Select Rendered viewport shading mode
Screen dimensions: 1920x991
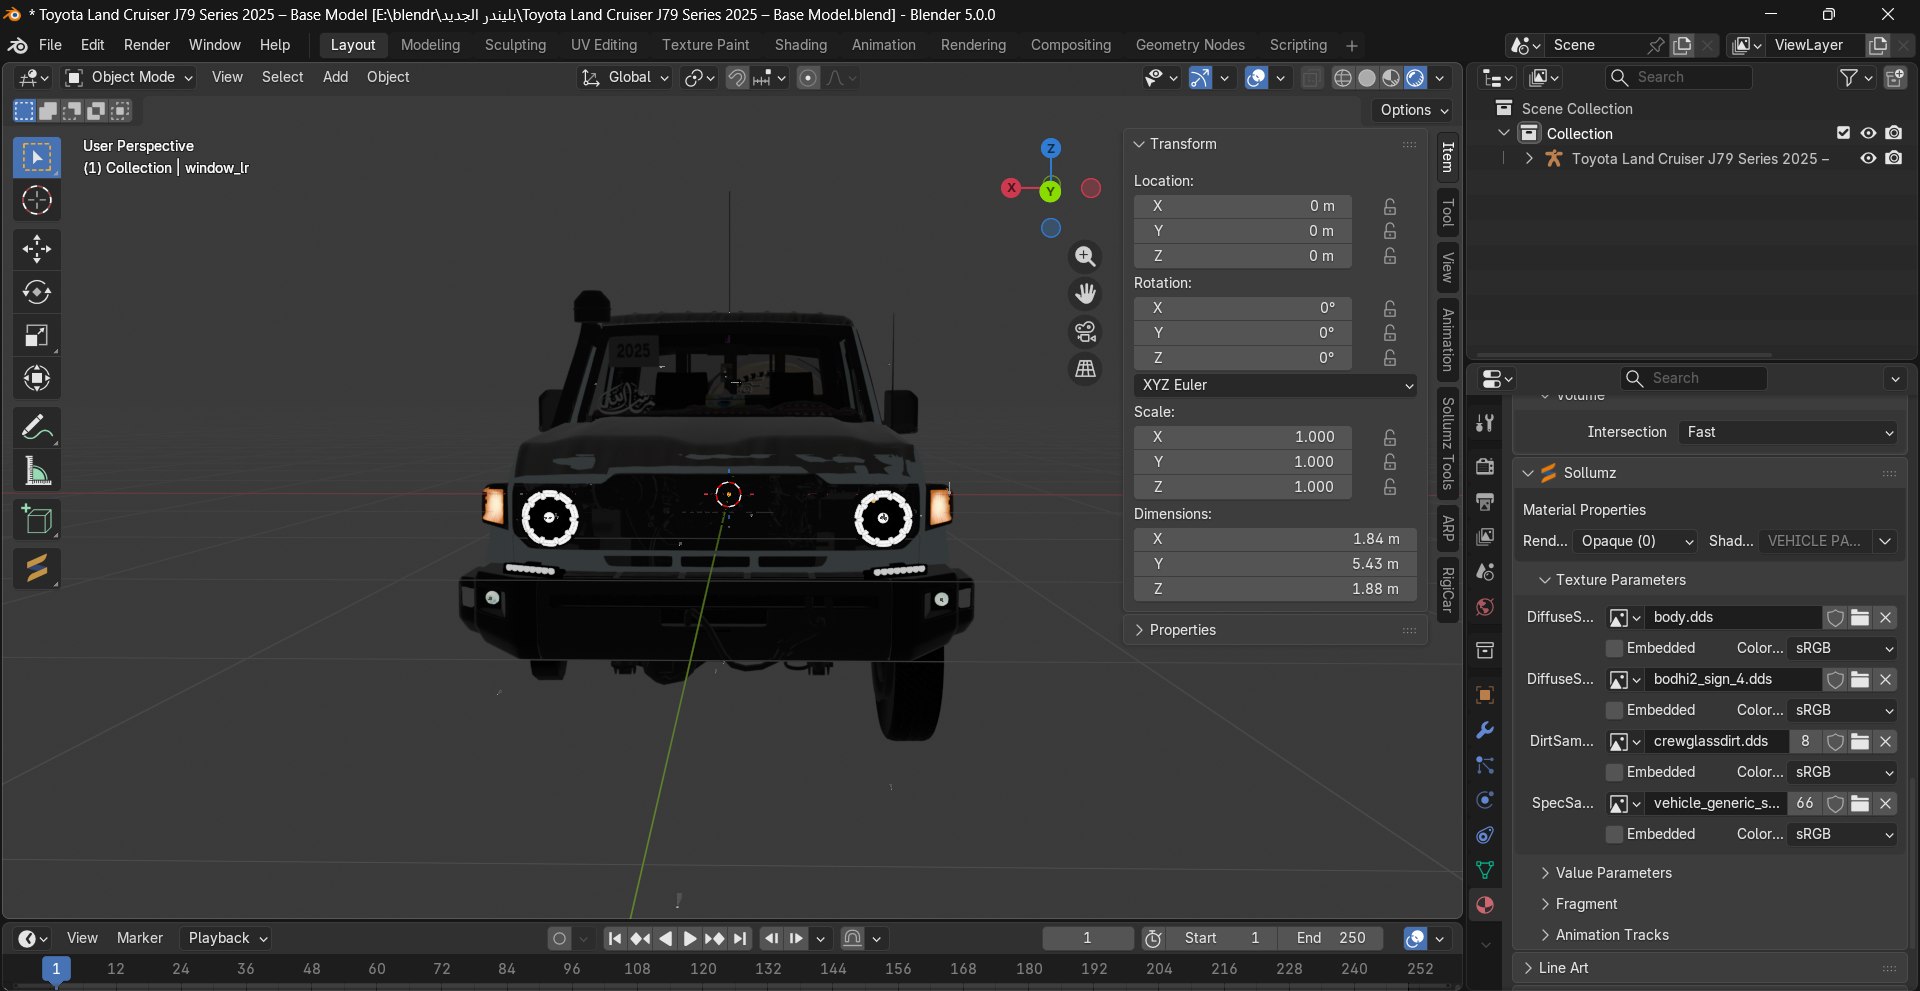click(x=1415, y=78)
